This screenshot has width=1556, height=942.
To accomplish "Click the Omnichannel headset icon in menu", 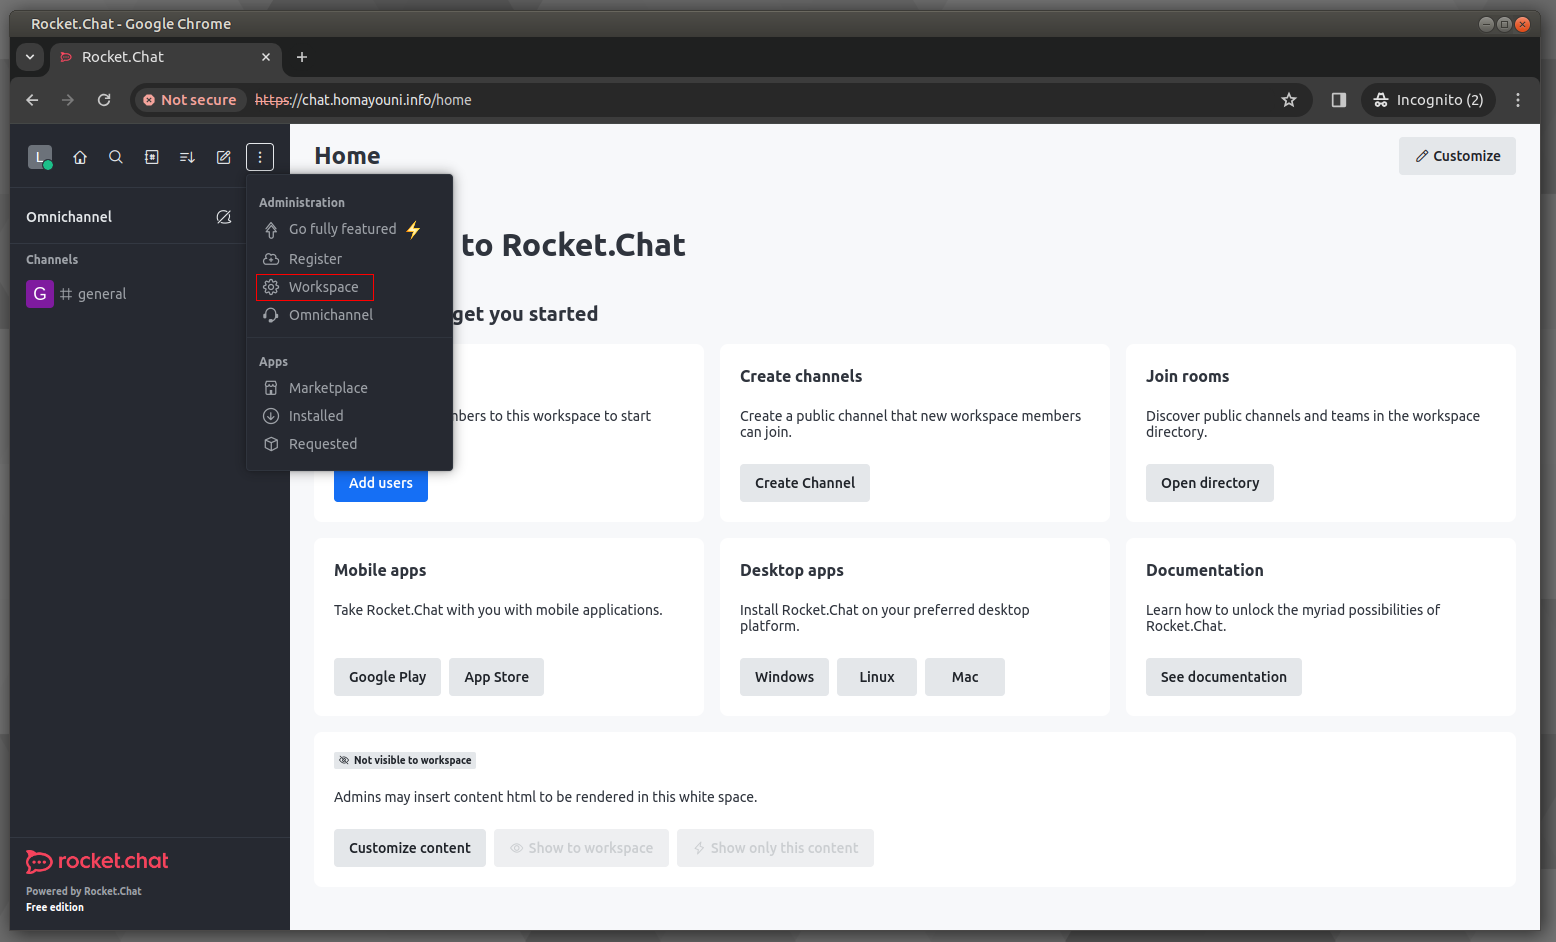I will pos(271,315).
